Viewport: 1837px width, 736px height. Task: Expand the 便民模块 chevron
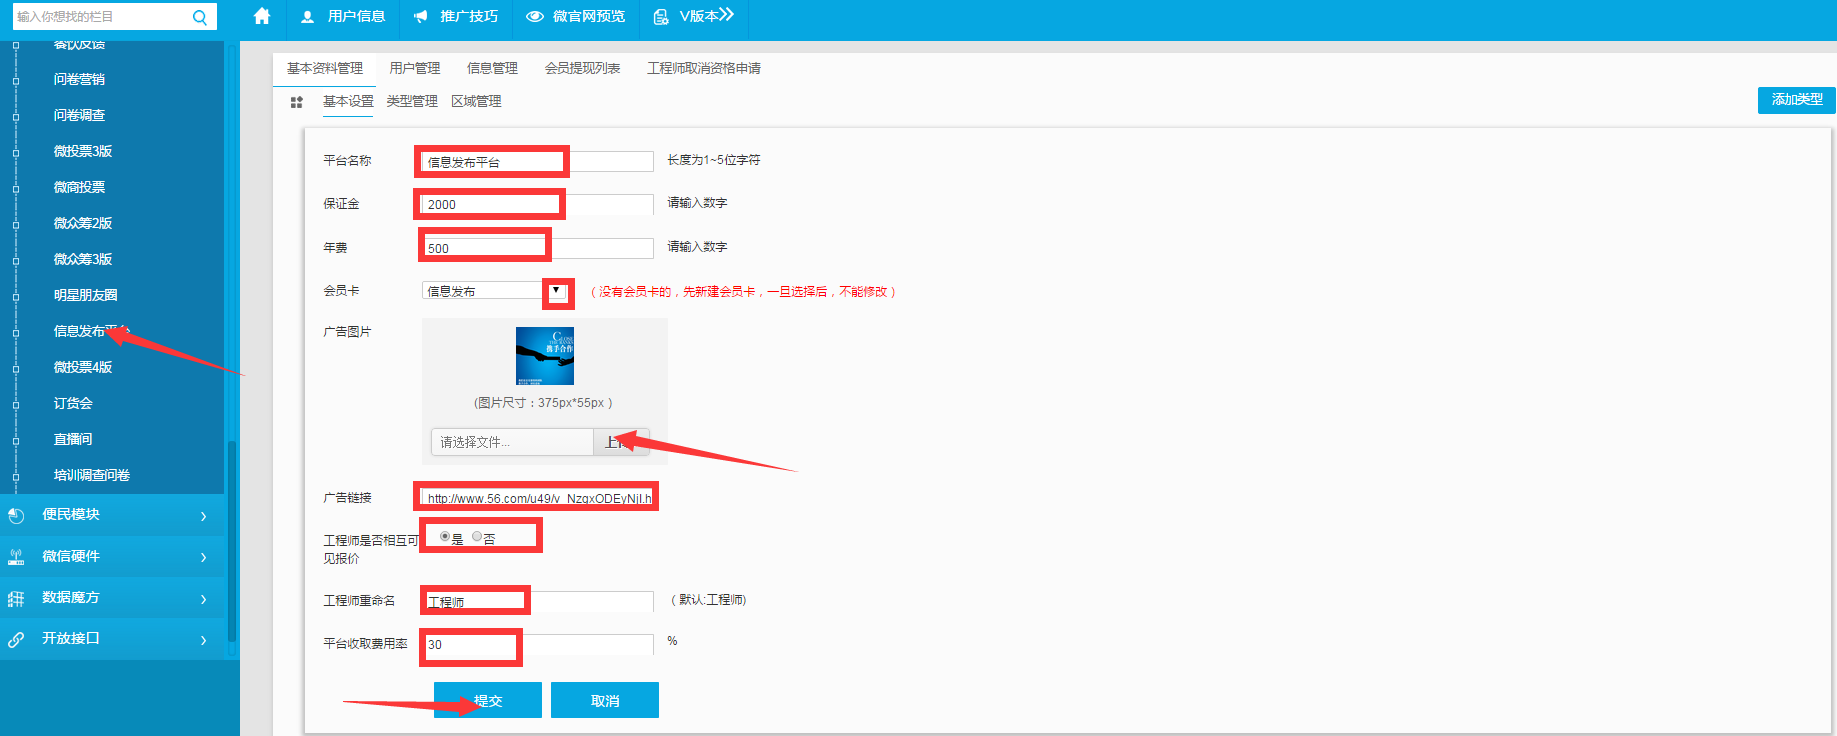(203, 516)
